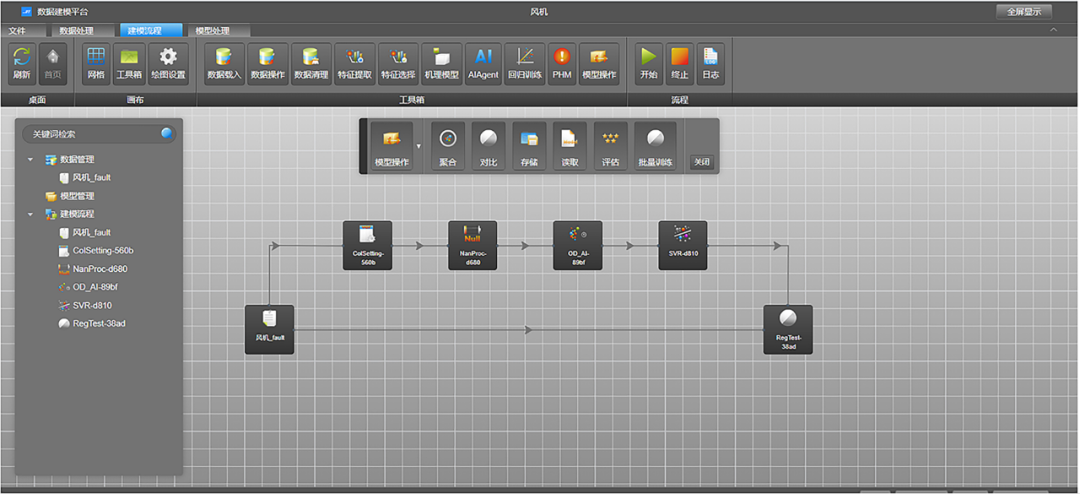
Task: Click the 首页 home icon
Action: point(52,64)
